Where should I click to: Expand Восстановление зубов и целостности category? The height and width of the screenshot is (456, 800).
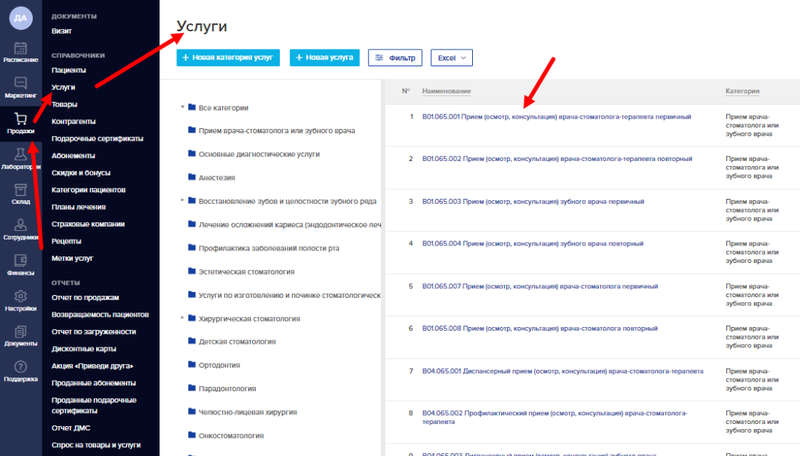tap(183, 201)
